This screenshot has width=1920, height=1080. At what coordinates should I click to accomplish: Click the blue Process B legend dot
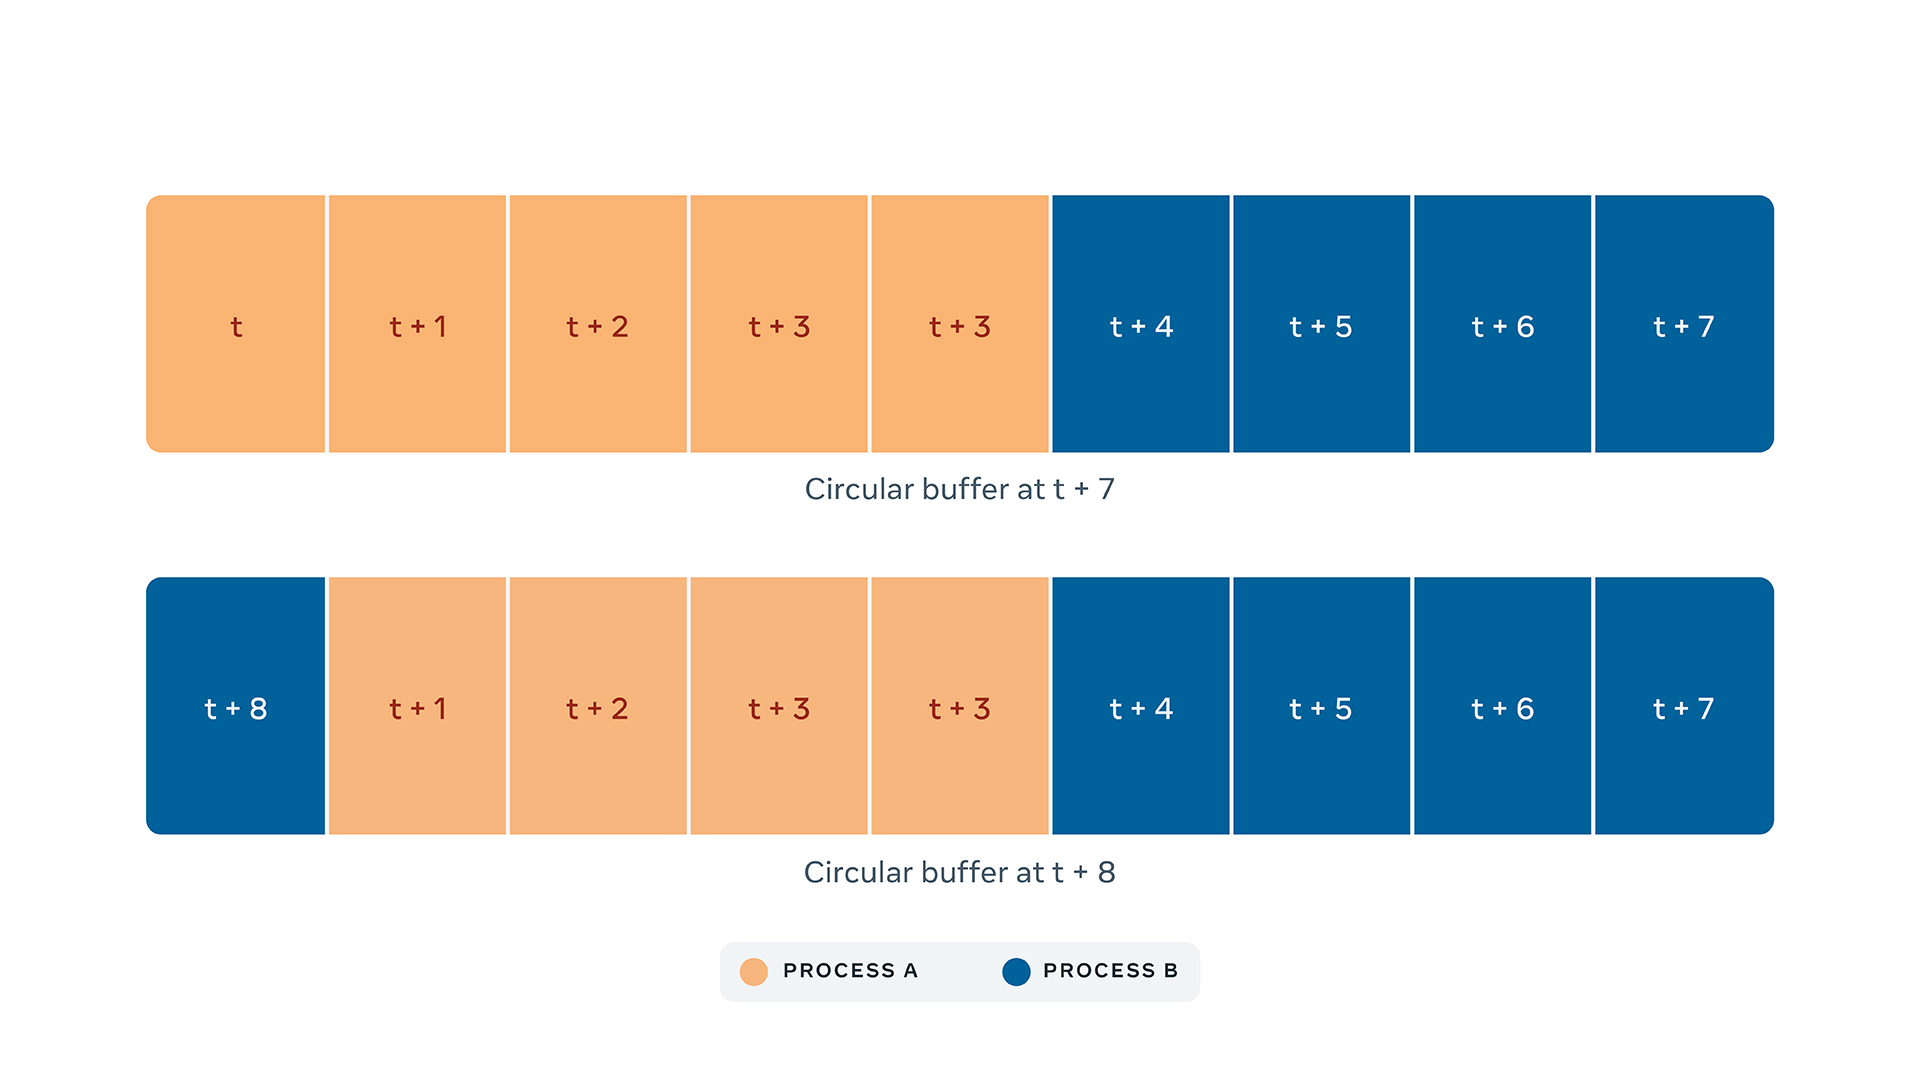(1016, 971)
